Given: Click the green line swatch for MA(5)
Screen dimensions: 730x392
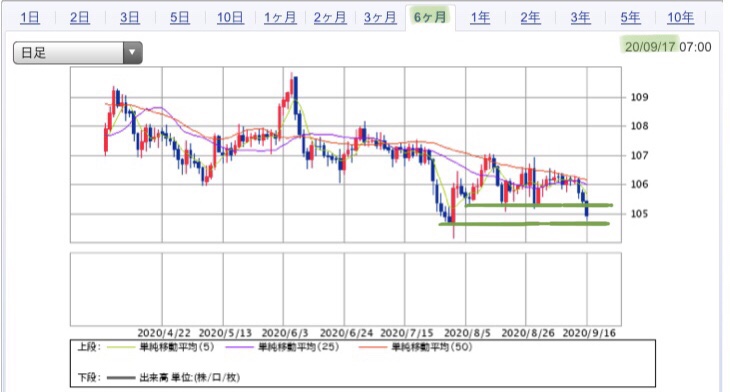Looking at the screenshot, I should point(121,347).
